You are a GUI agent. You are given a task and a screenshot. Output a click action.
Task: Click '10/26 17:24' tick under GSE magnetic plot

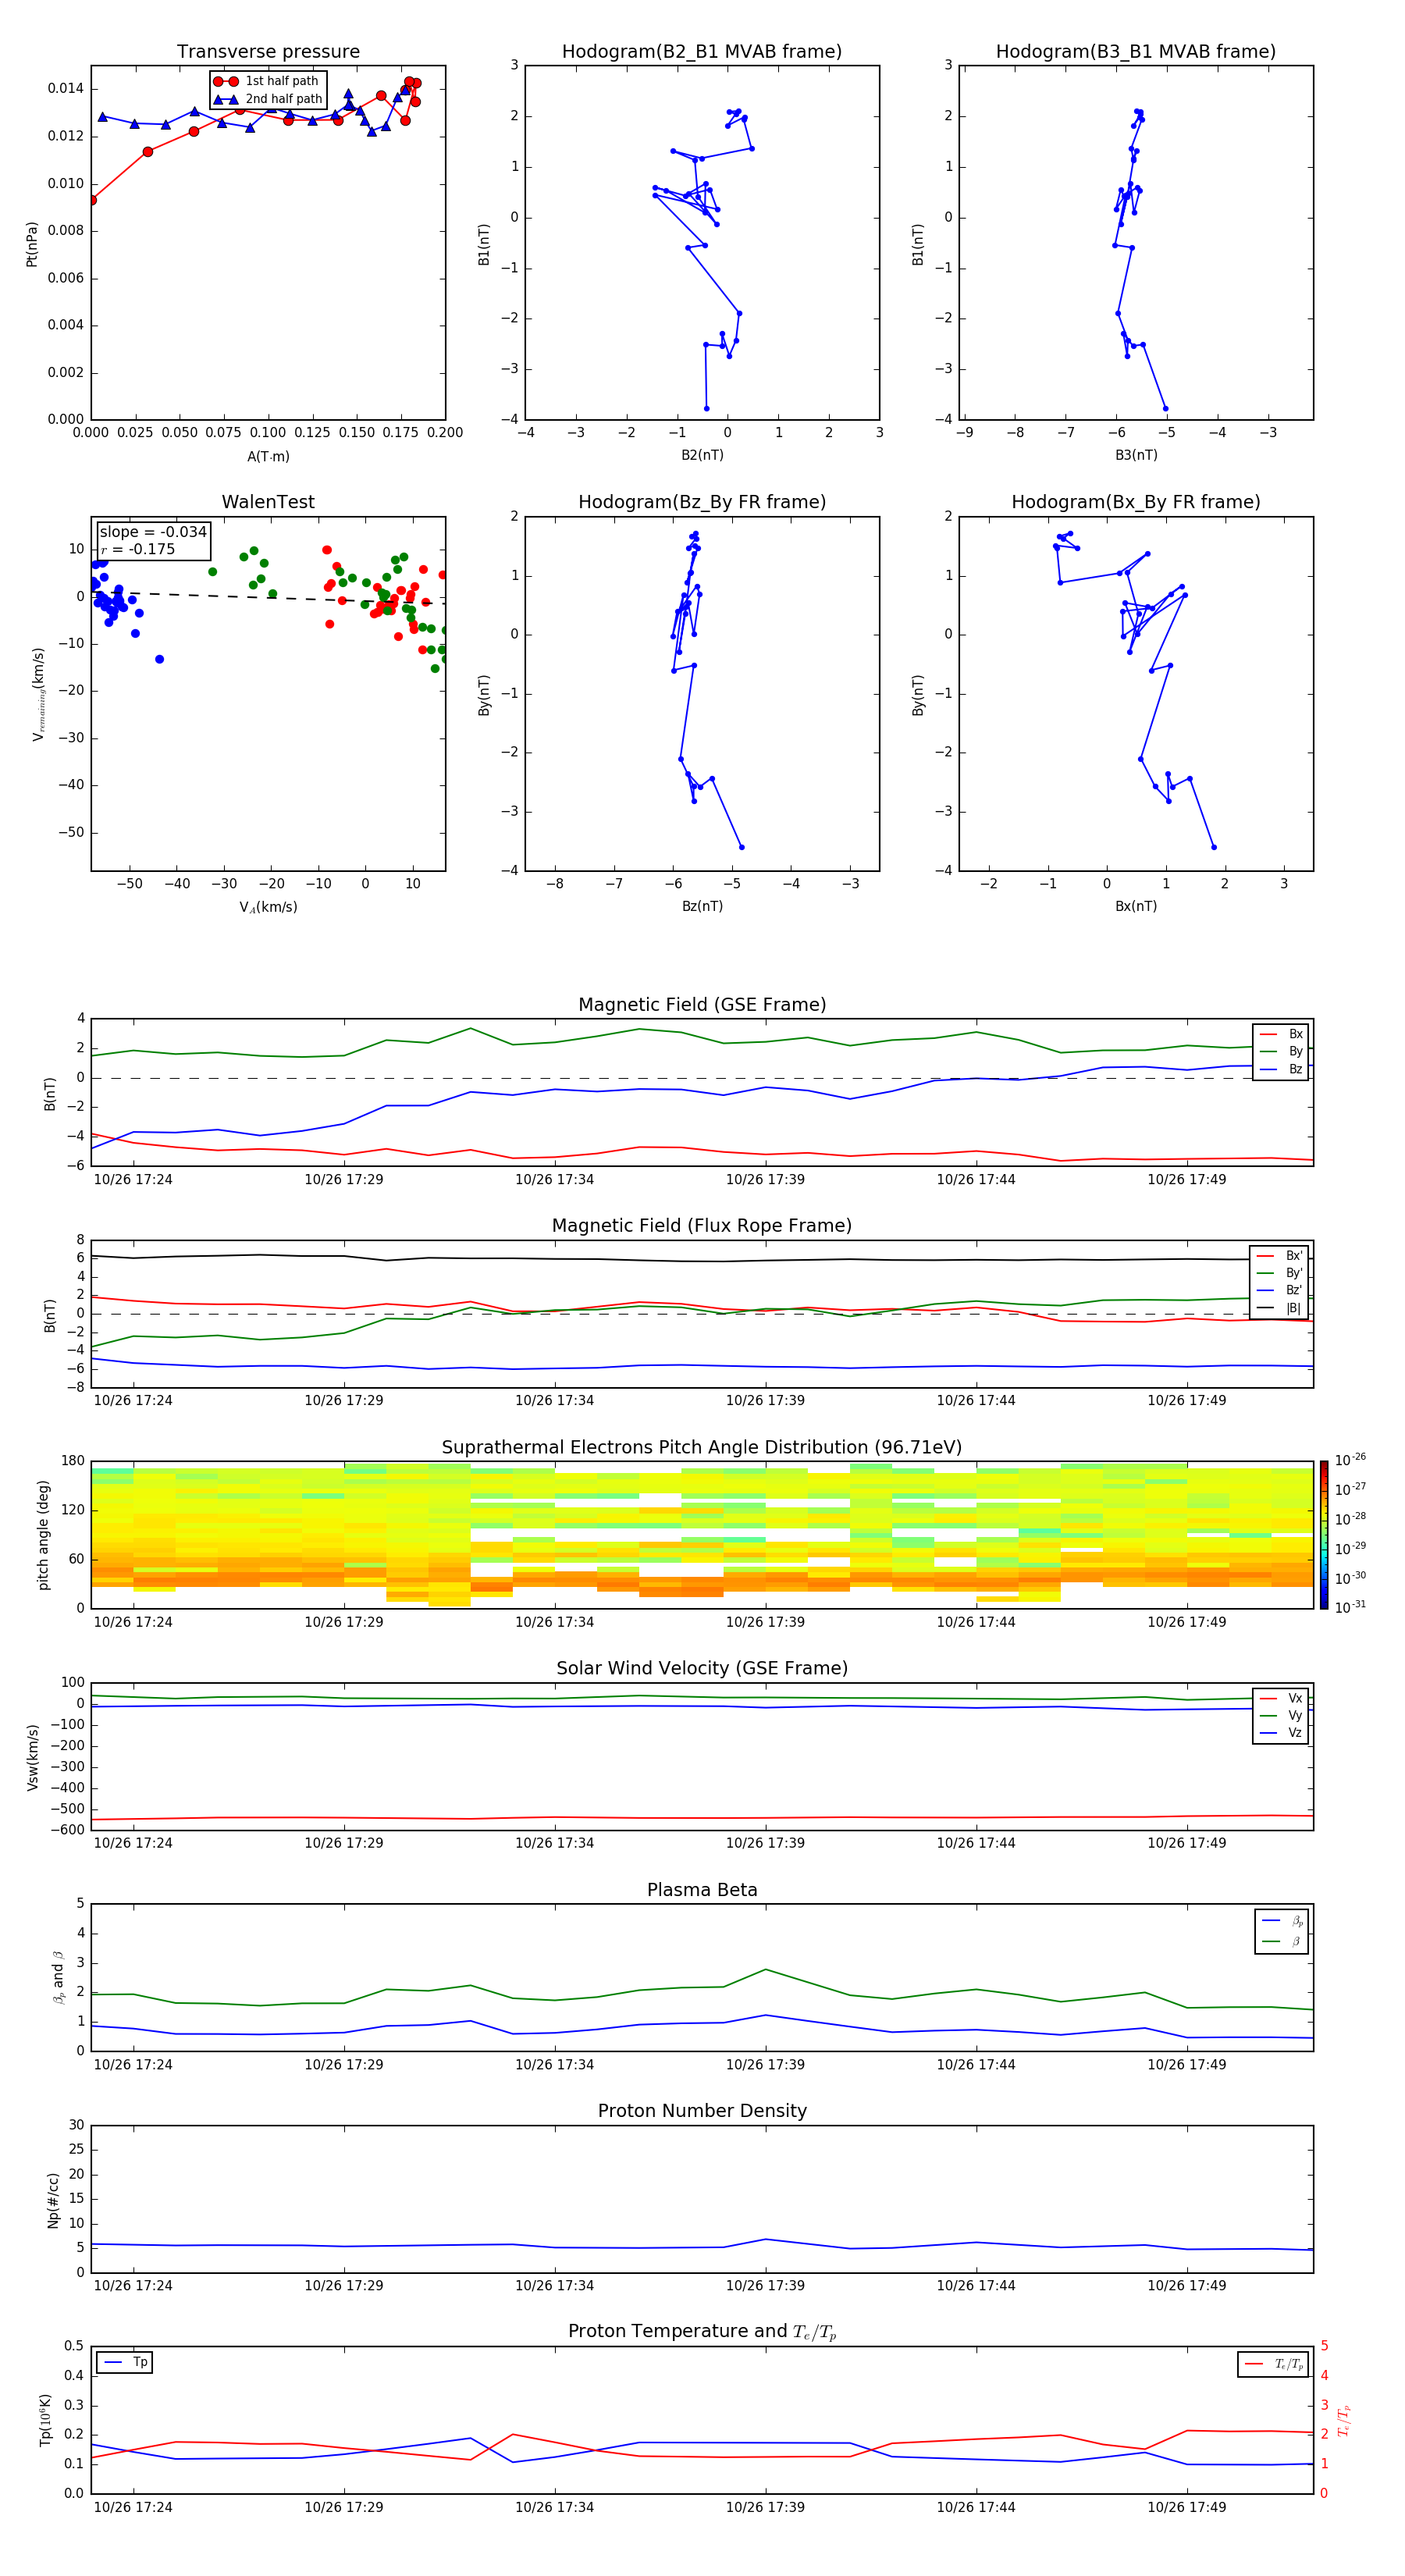tap(133, 1180)
